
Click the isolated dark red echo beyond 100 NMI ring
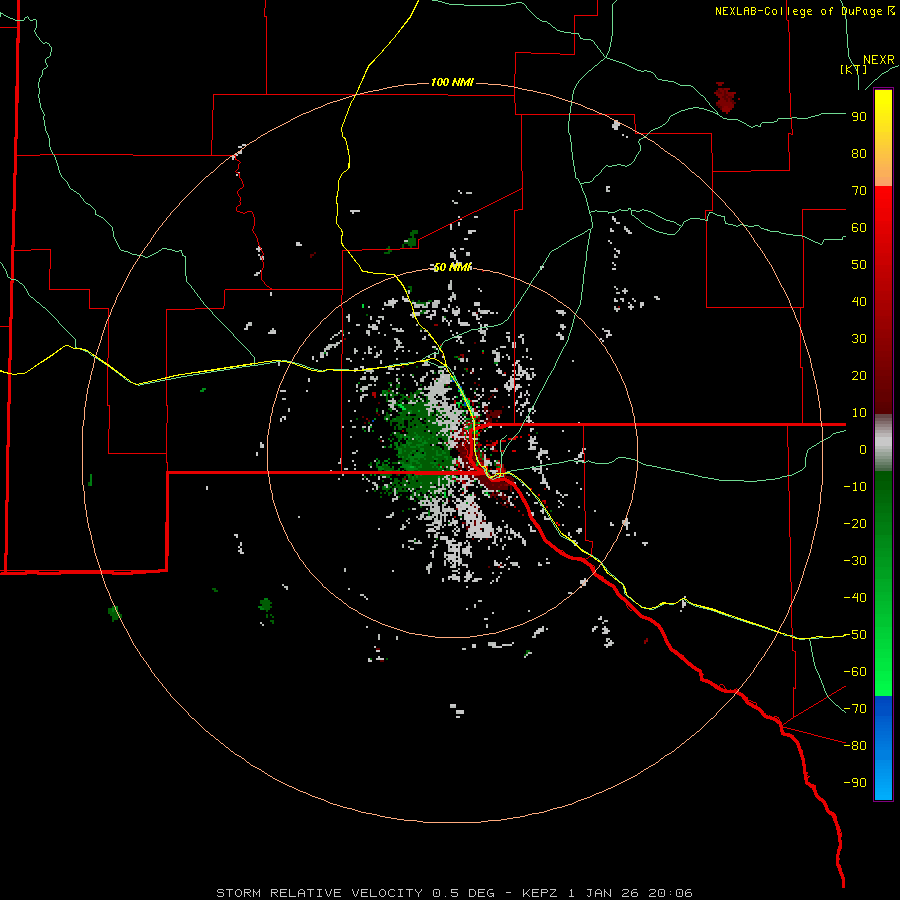tap(726, 98)
